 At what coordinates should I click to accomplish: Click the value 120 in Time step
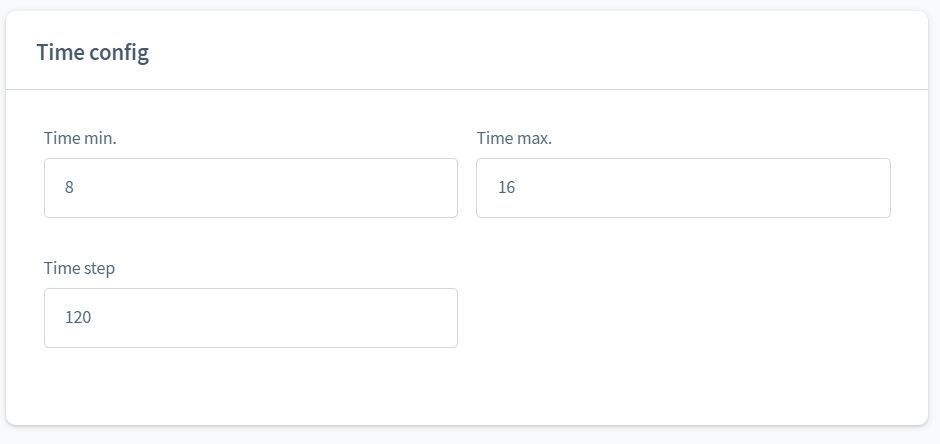click(78, 318)
